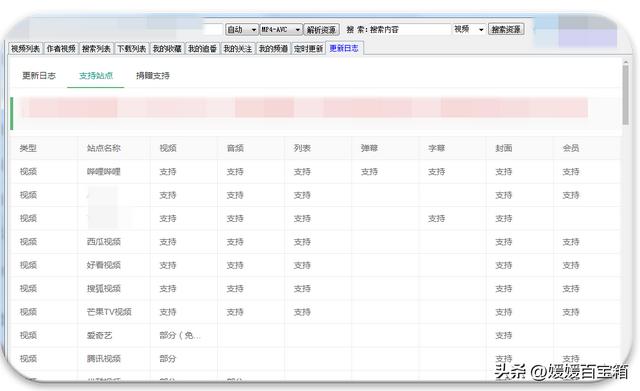Open the 视频 search type dropdown
The height and width of the screenshot is (391, 640).
pyautogui.click(x=469, y=29)
